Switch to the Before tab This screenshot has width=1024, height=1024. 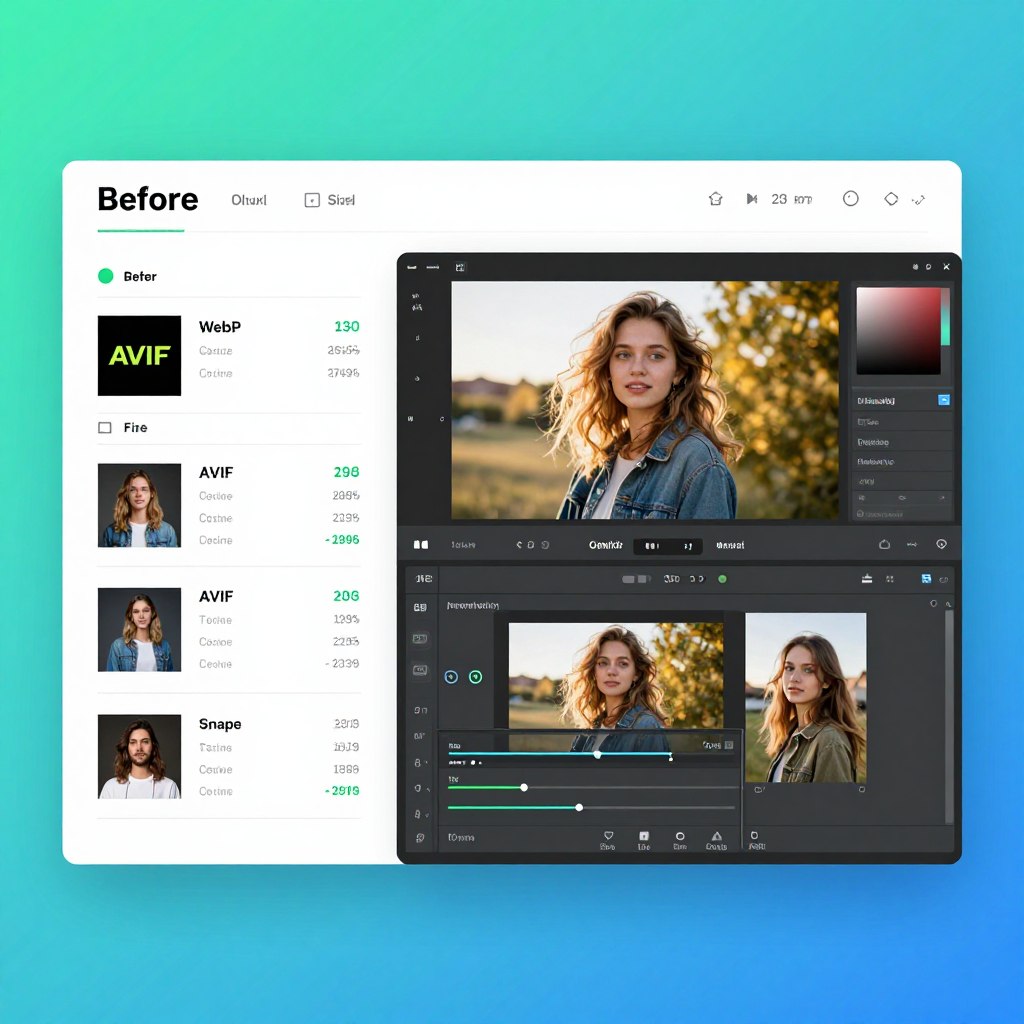[x=148, y=199]
